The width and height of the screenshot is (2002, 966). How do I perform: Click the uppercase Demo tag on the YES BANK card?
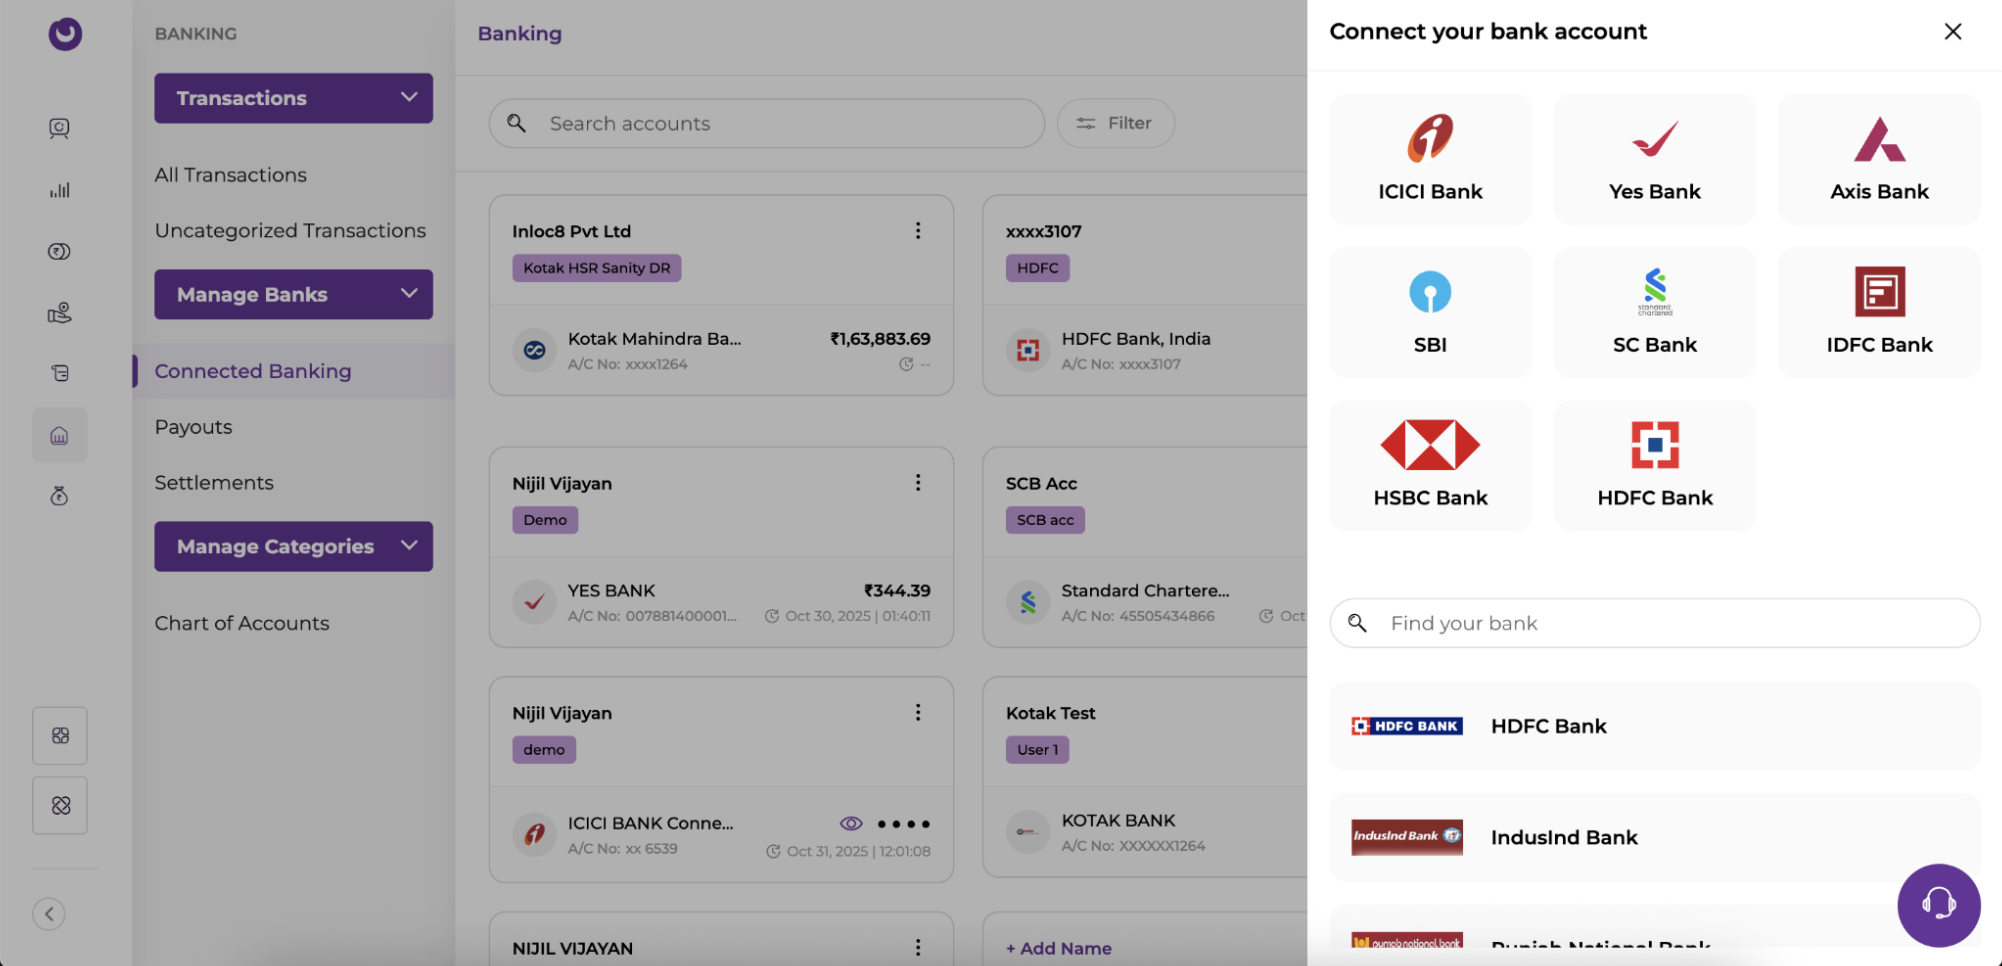coord(545,520)
